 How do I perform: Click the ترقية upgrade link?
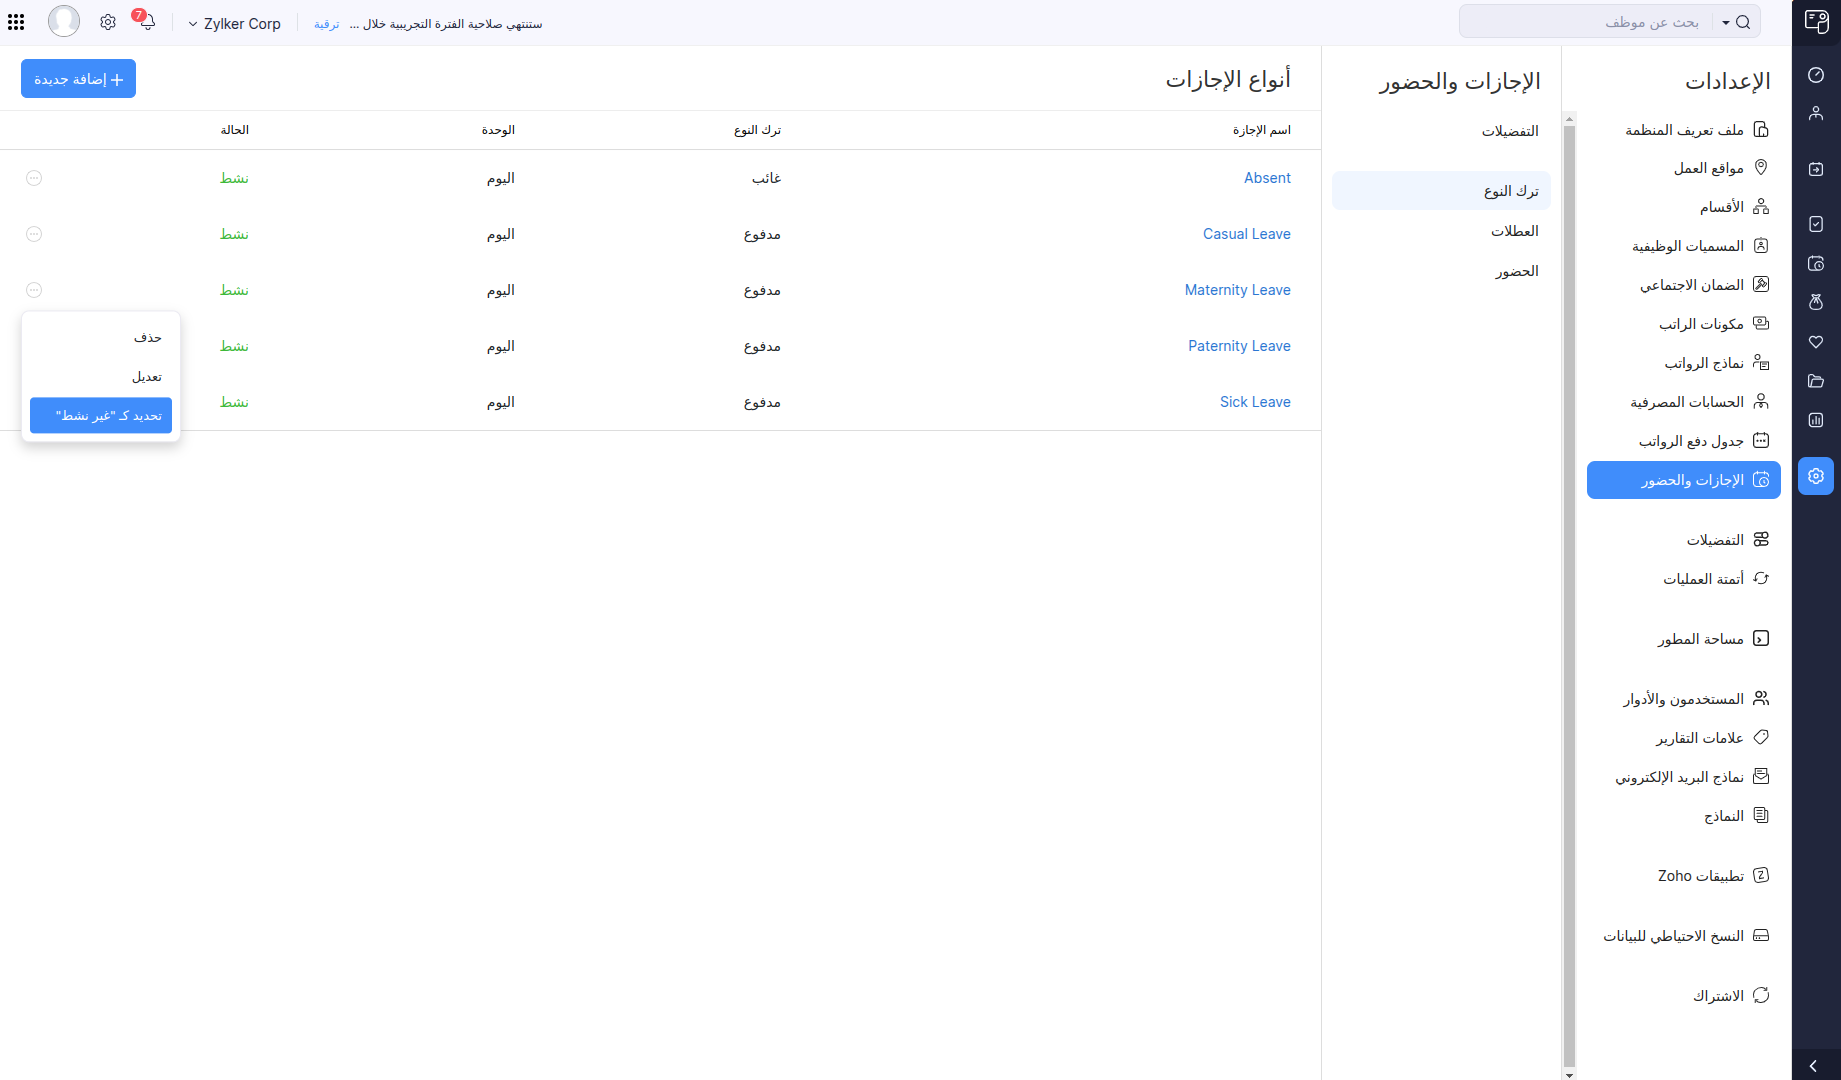point(327,24)
